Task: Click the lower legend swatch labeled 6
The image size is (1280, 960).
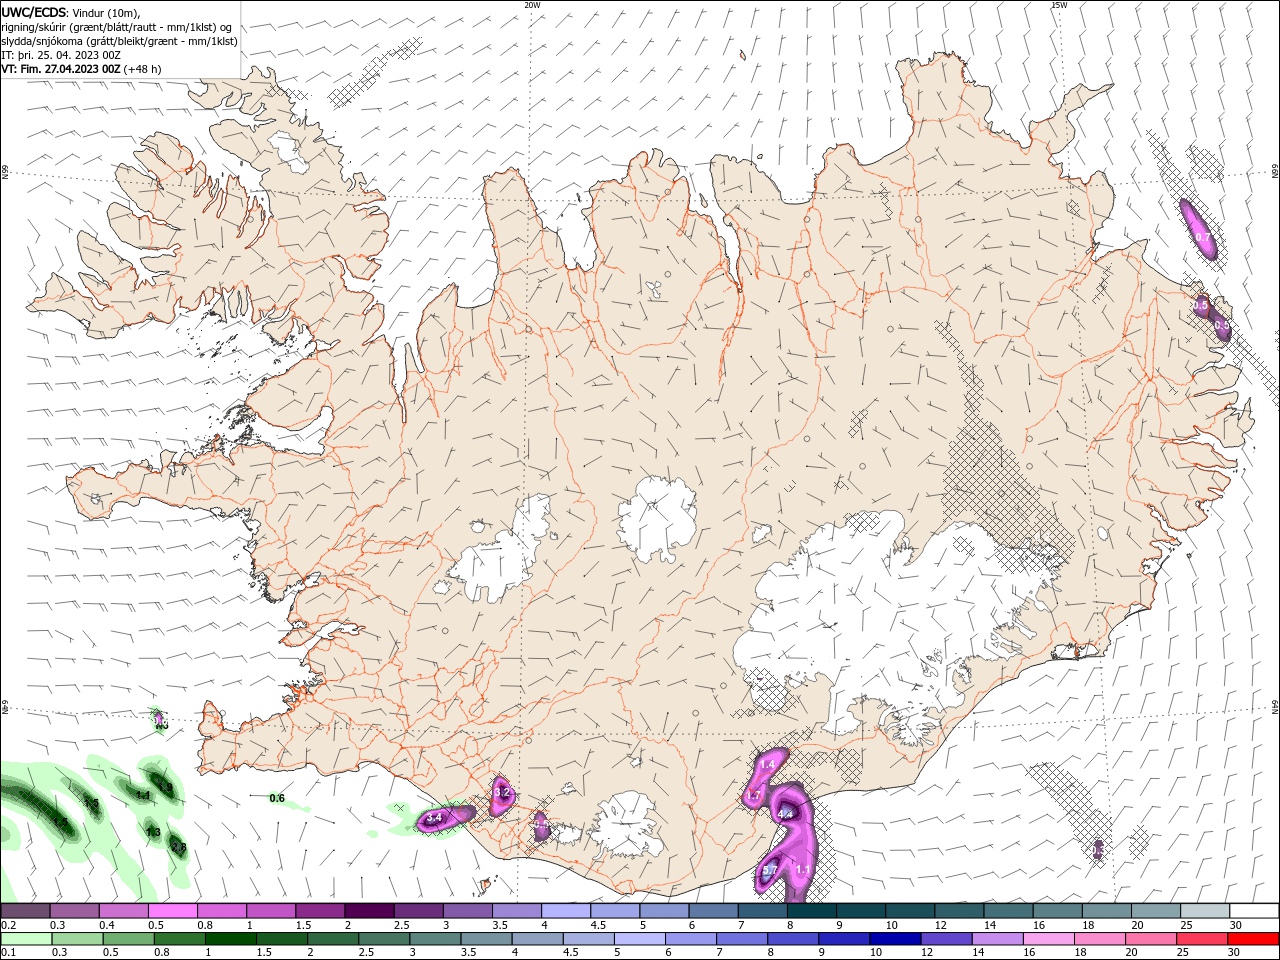Action: click(x=690, y=939)
